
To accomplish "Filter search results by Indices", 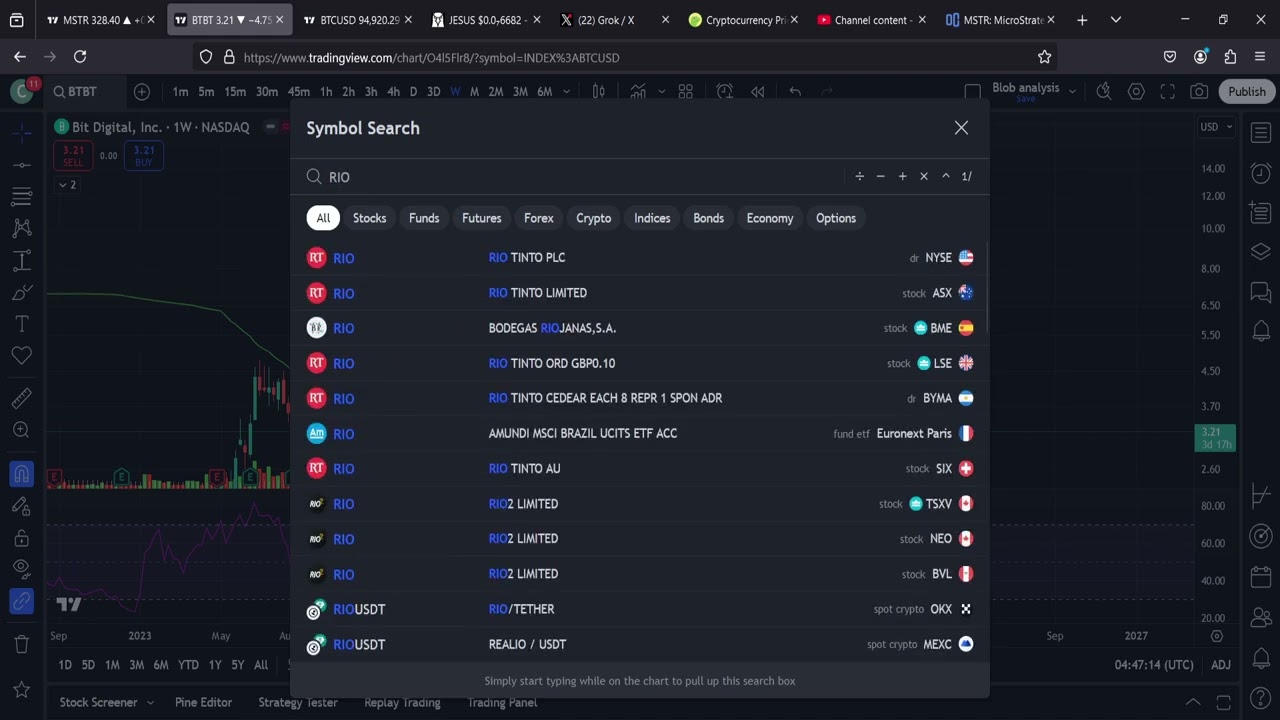I will pyautogui.click(x=652, y=218).
